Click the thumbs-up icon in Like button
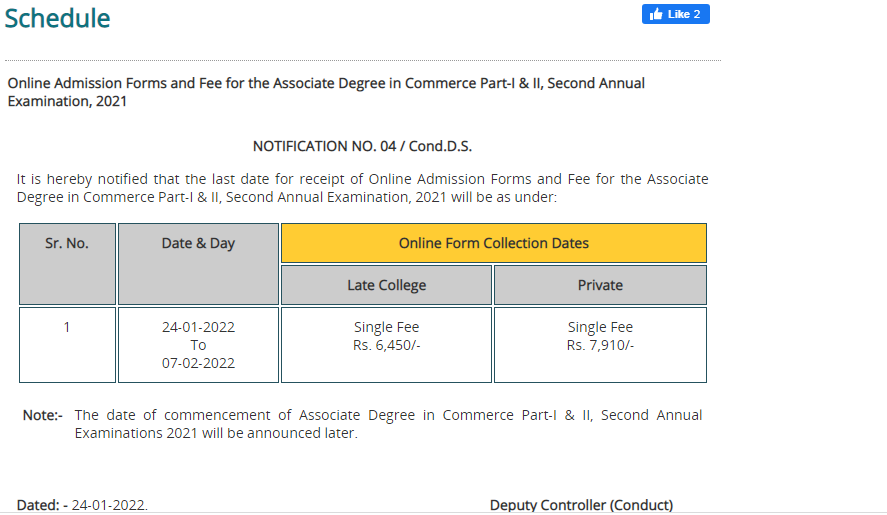This screenshot has height=515, width=887. (656, 14)
